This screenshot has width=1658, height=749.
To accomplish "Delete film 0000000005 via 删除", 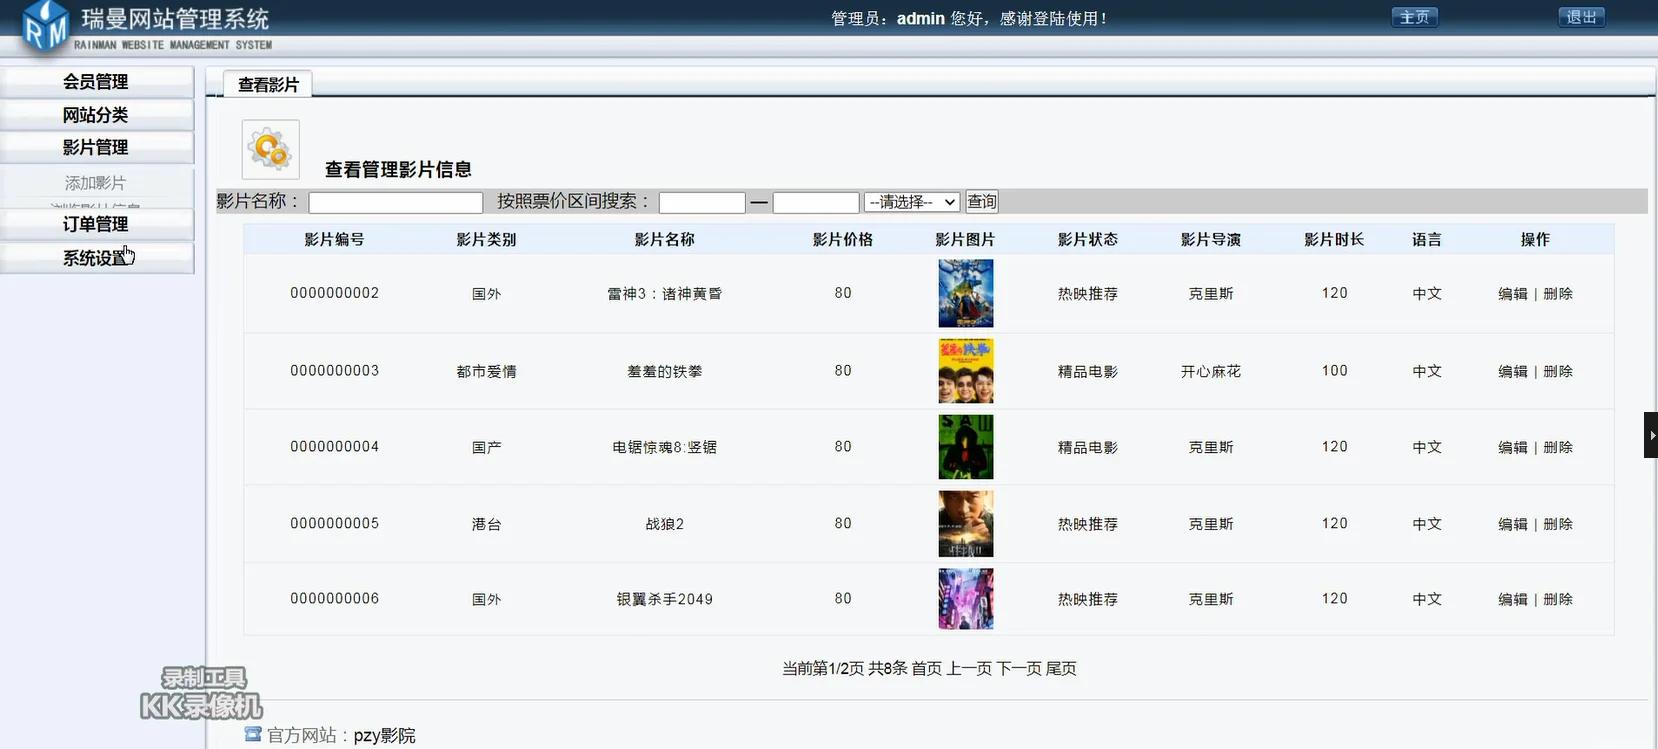I will (x=1558, y=524).
